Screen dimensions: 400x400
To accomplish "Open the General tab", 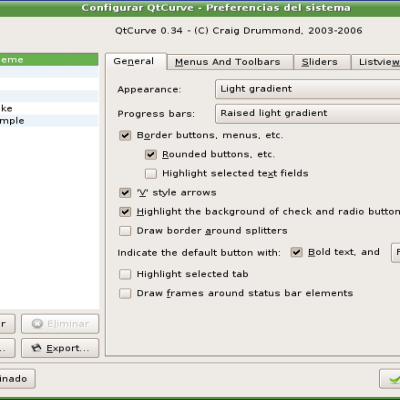I will pos(136,61).
